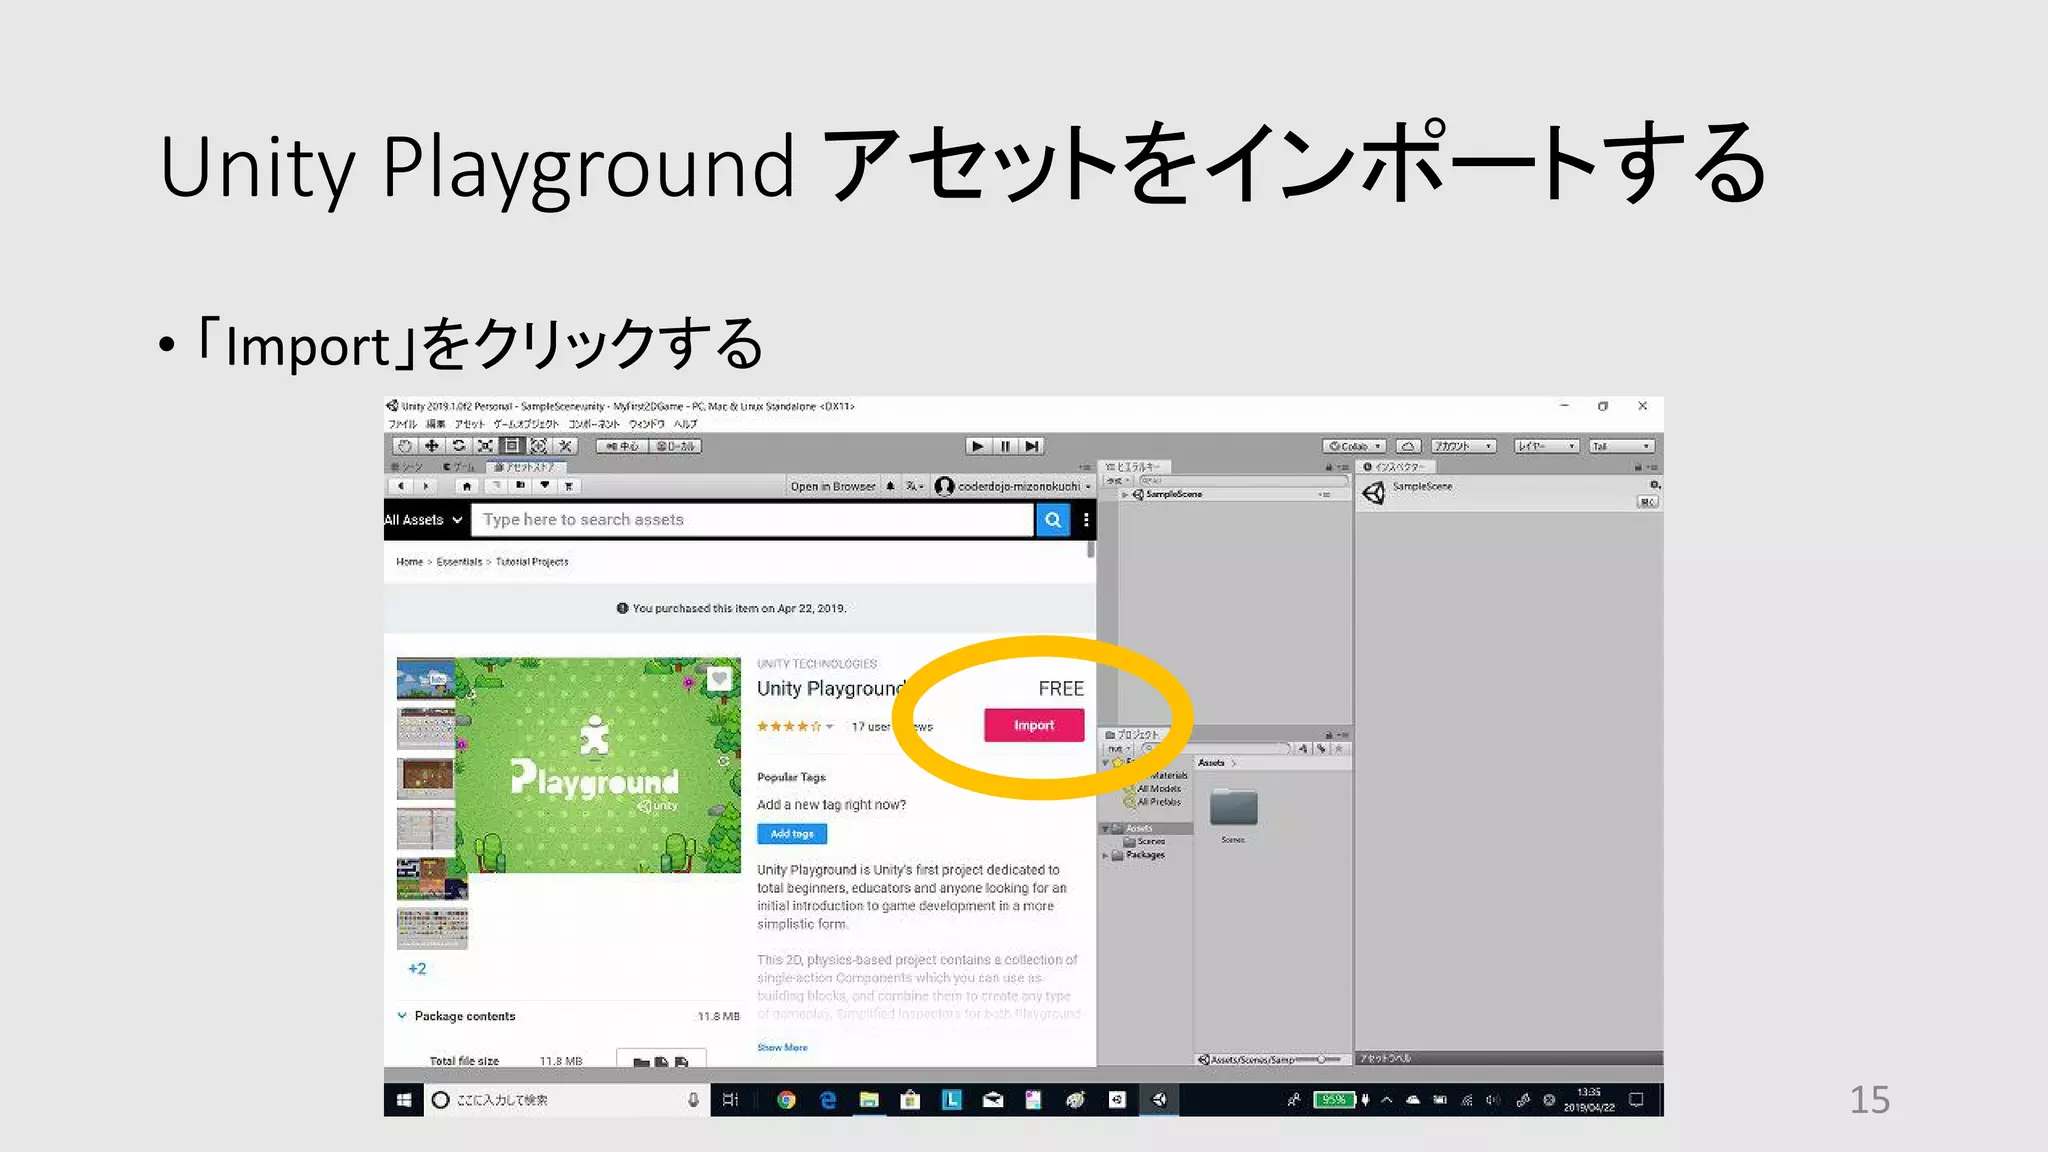
Task: Click the Show More link
Action: 782,1047
